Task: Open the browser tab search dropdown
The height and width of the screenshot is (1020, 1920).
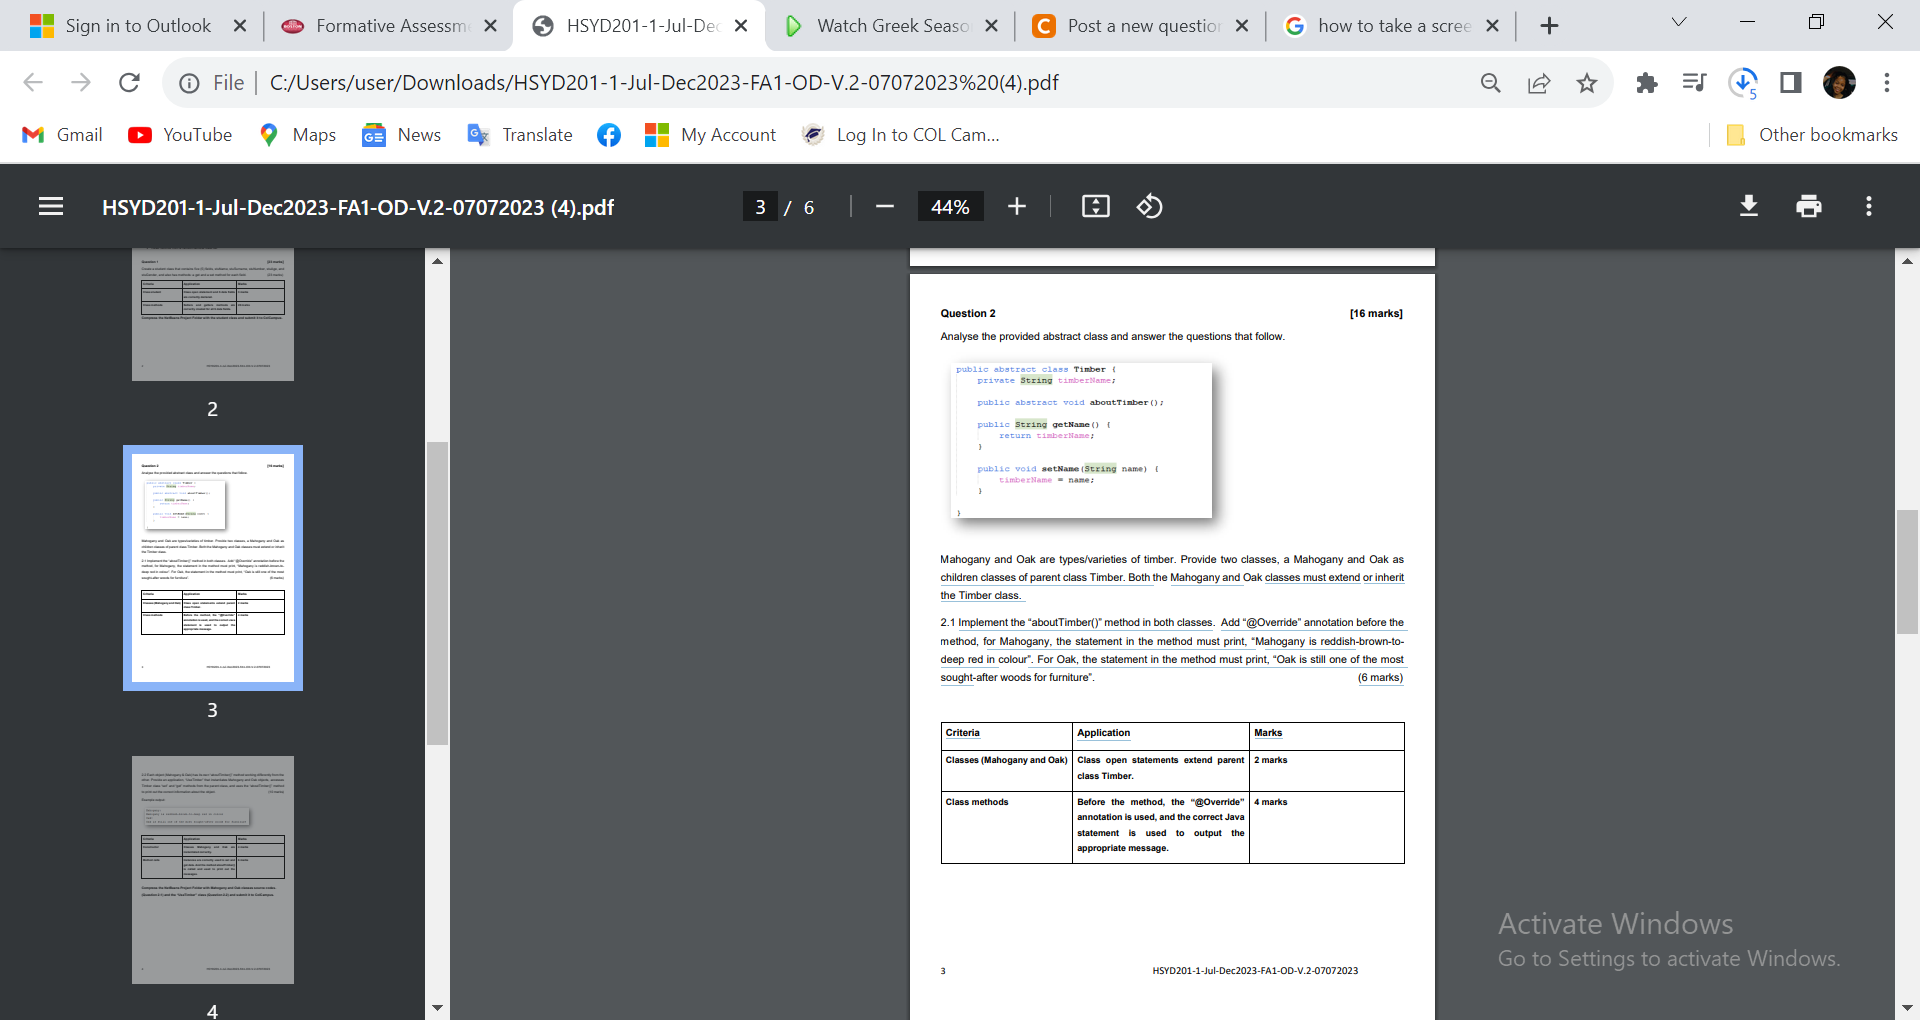Action: pos(1678,21)
